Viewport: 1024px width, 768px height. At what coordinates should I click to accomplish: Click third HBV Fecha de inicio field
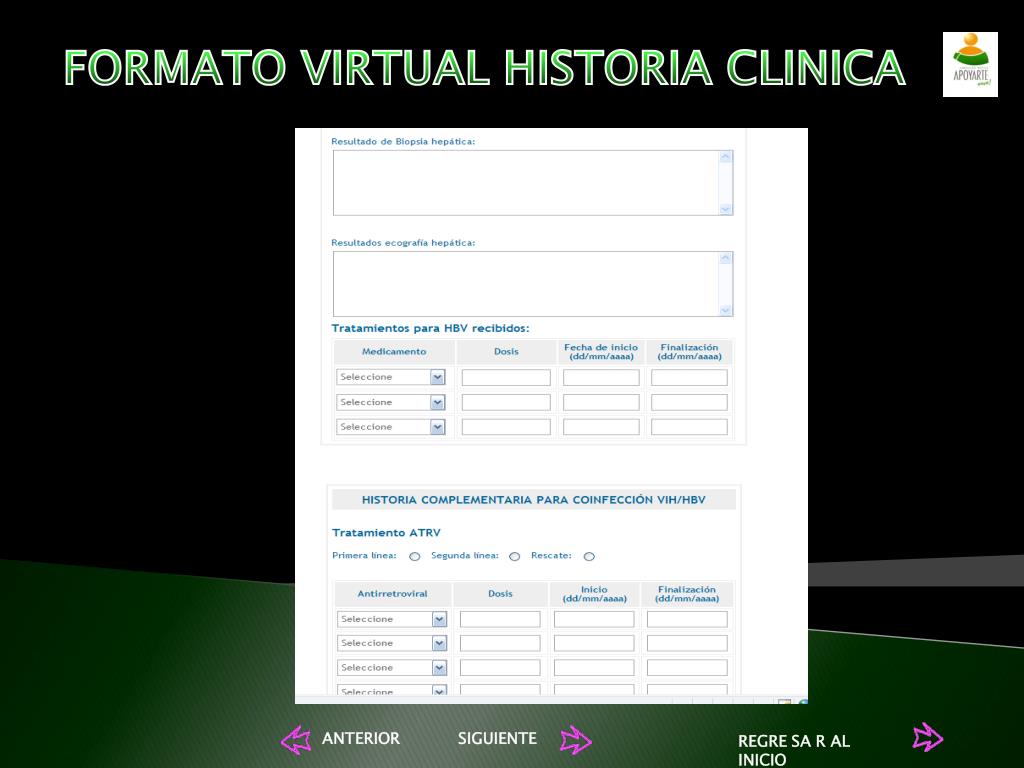point(601,427)
